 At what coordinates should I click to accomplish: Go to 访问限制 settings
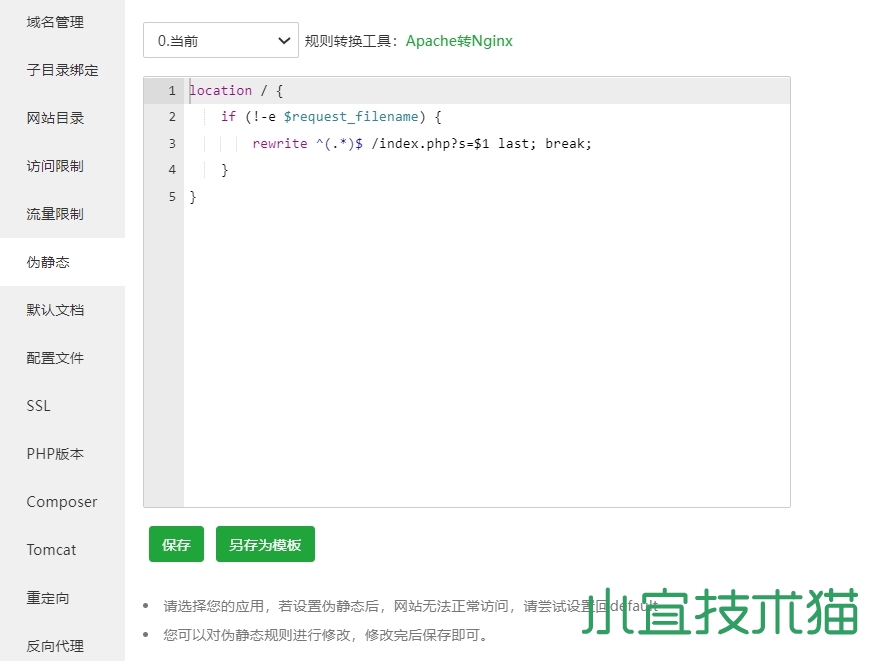(55, 166)
